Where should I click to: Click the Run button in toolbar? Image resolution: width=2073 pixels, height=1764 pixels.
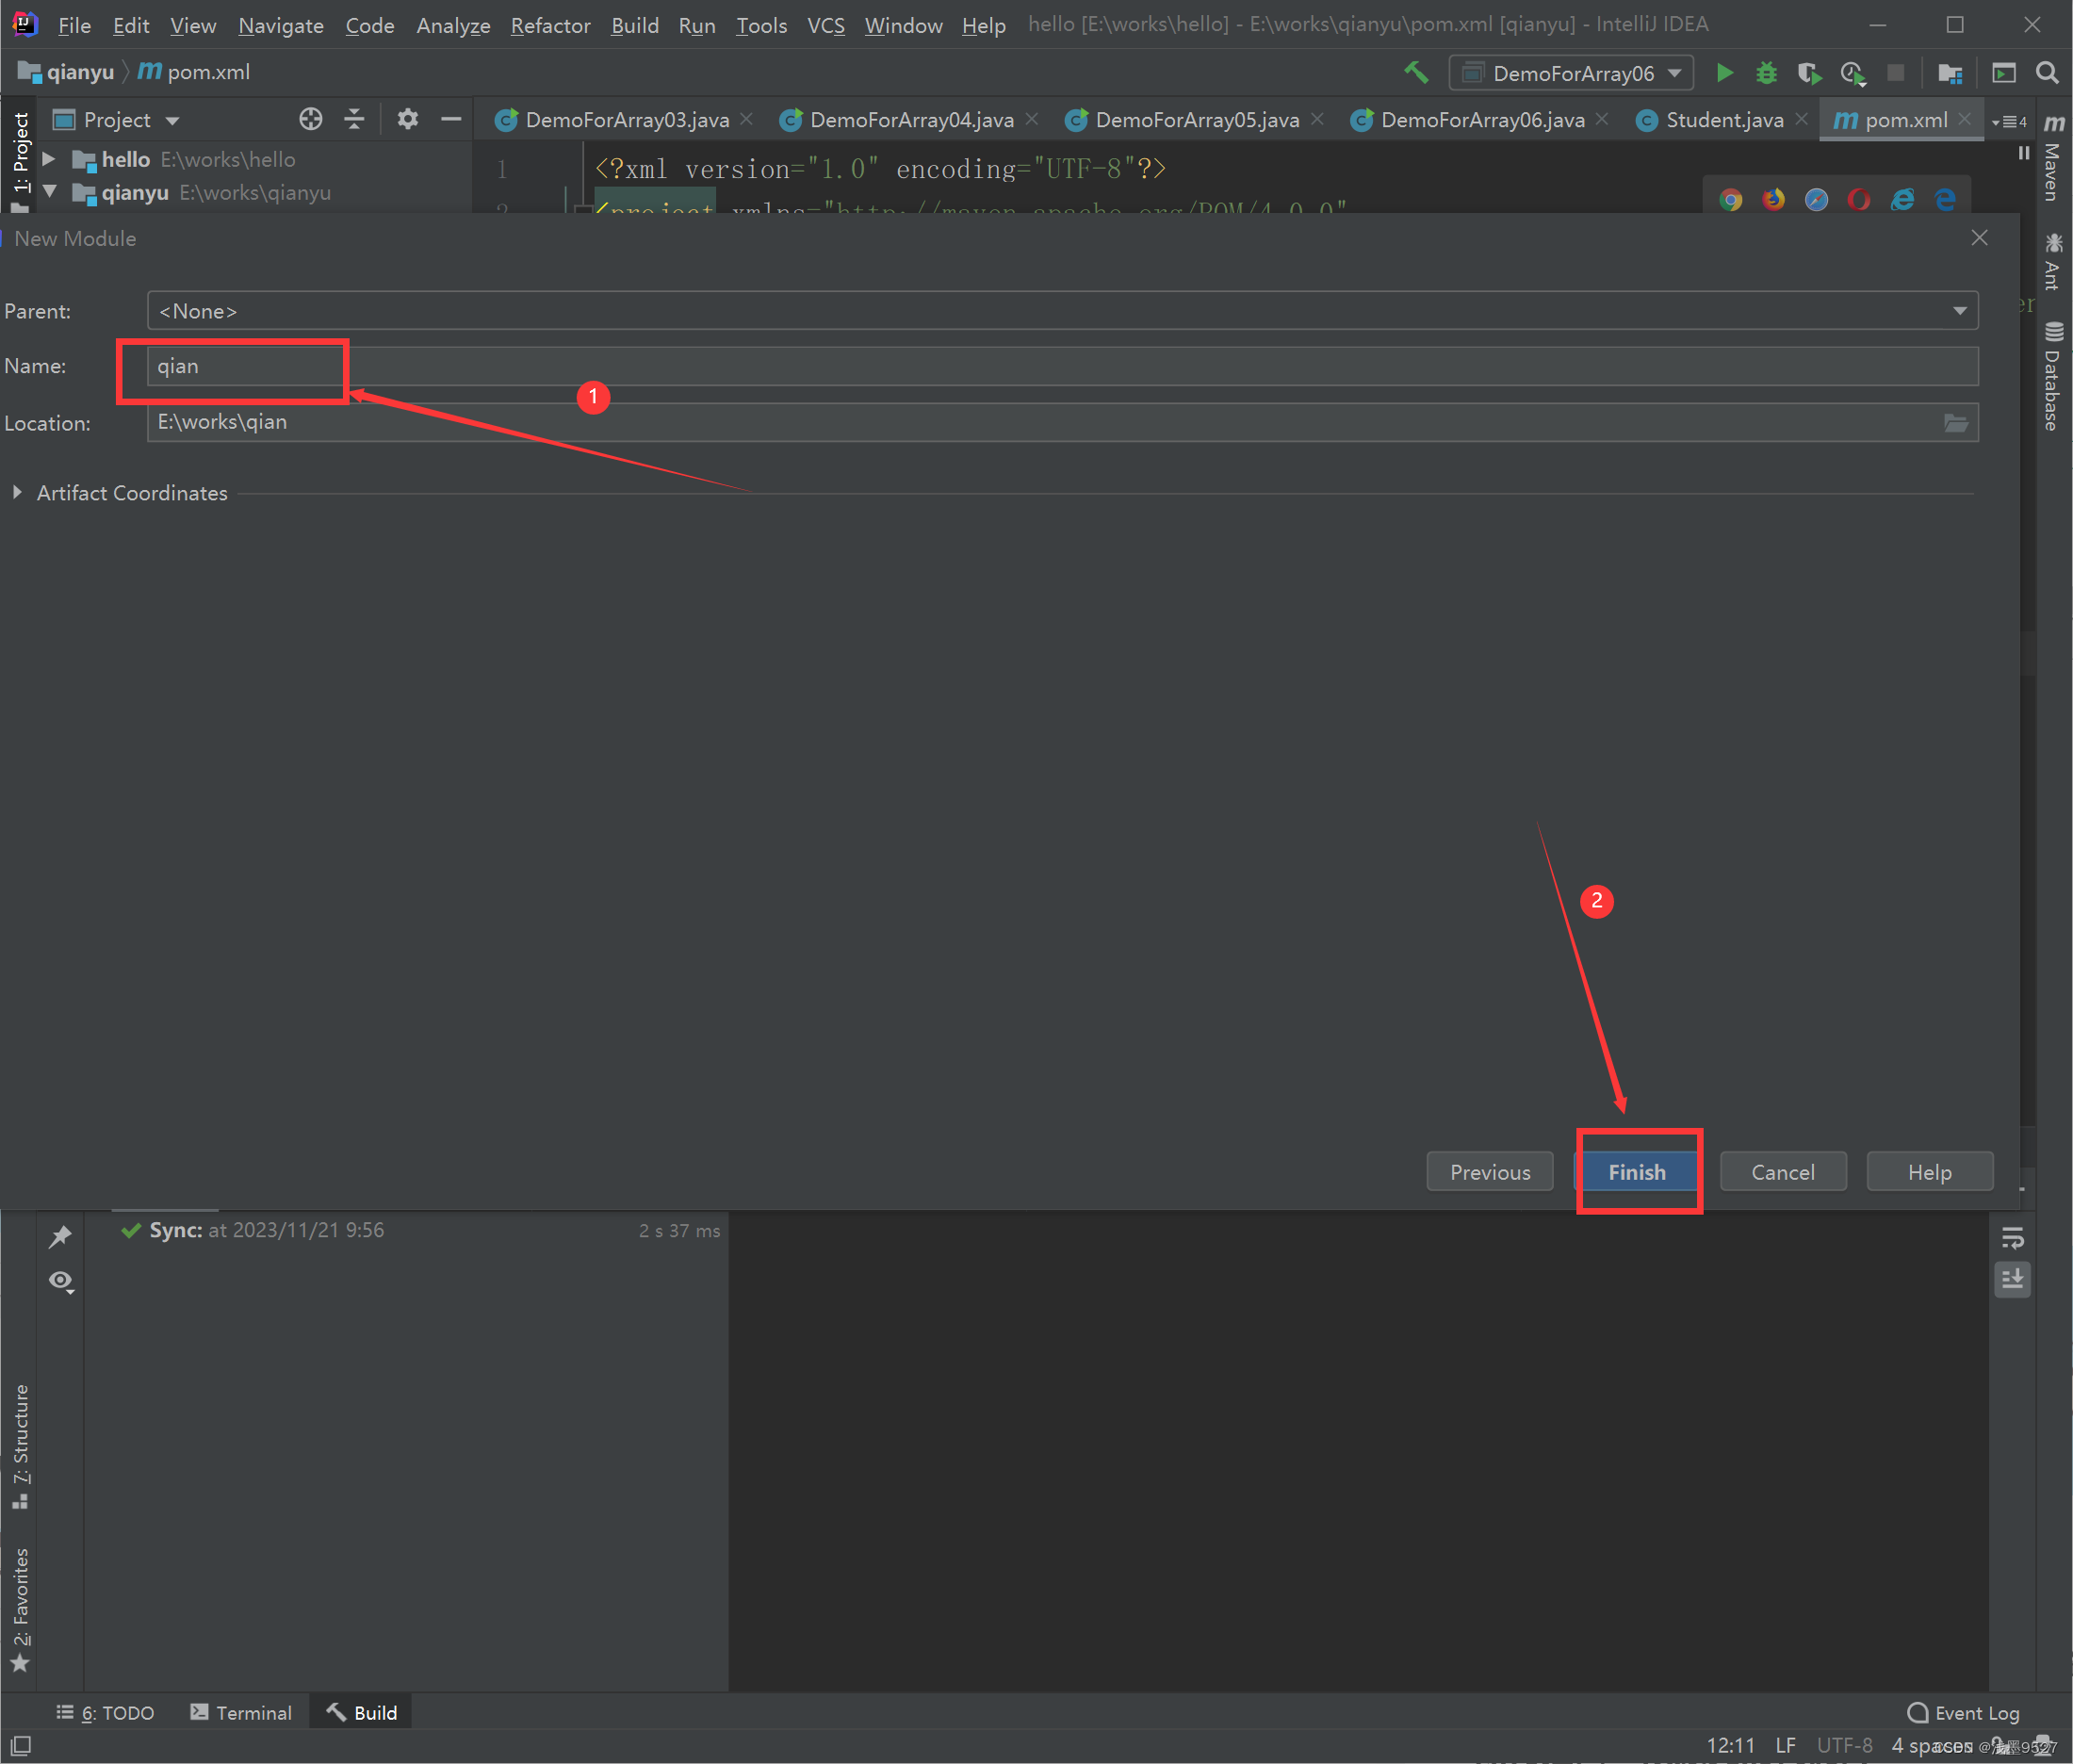1723,72
